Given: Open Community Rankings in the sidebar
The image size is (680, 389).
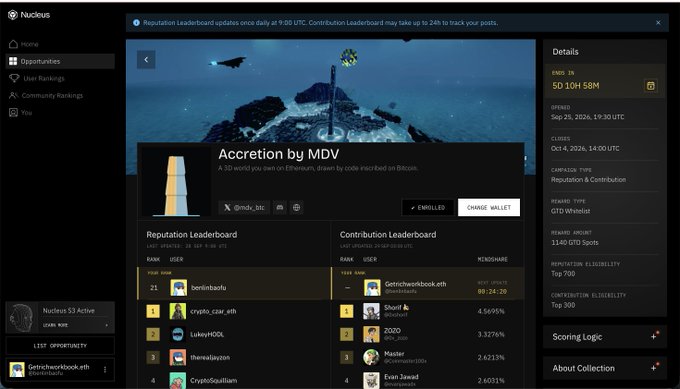Looking at the screenshot, I should click(x=60, y=95).
